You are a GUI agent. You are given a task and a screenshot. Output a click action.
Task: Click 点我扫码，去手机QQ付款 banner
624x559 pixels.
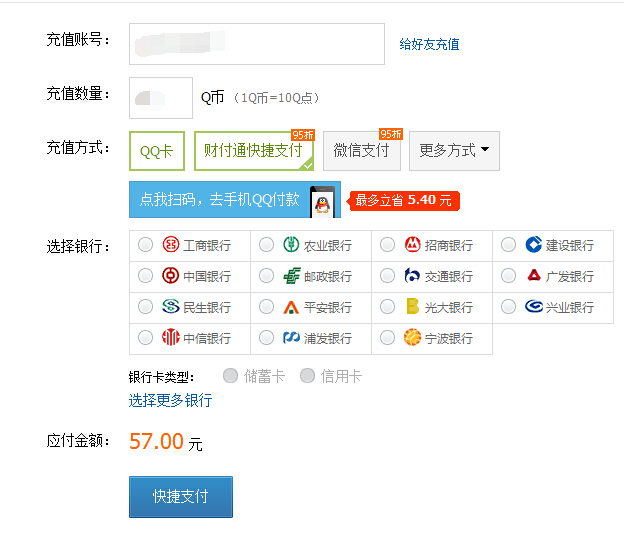(235, 199)
